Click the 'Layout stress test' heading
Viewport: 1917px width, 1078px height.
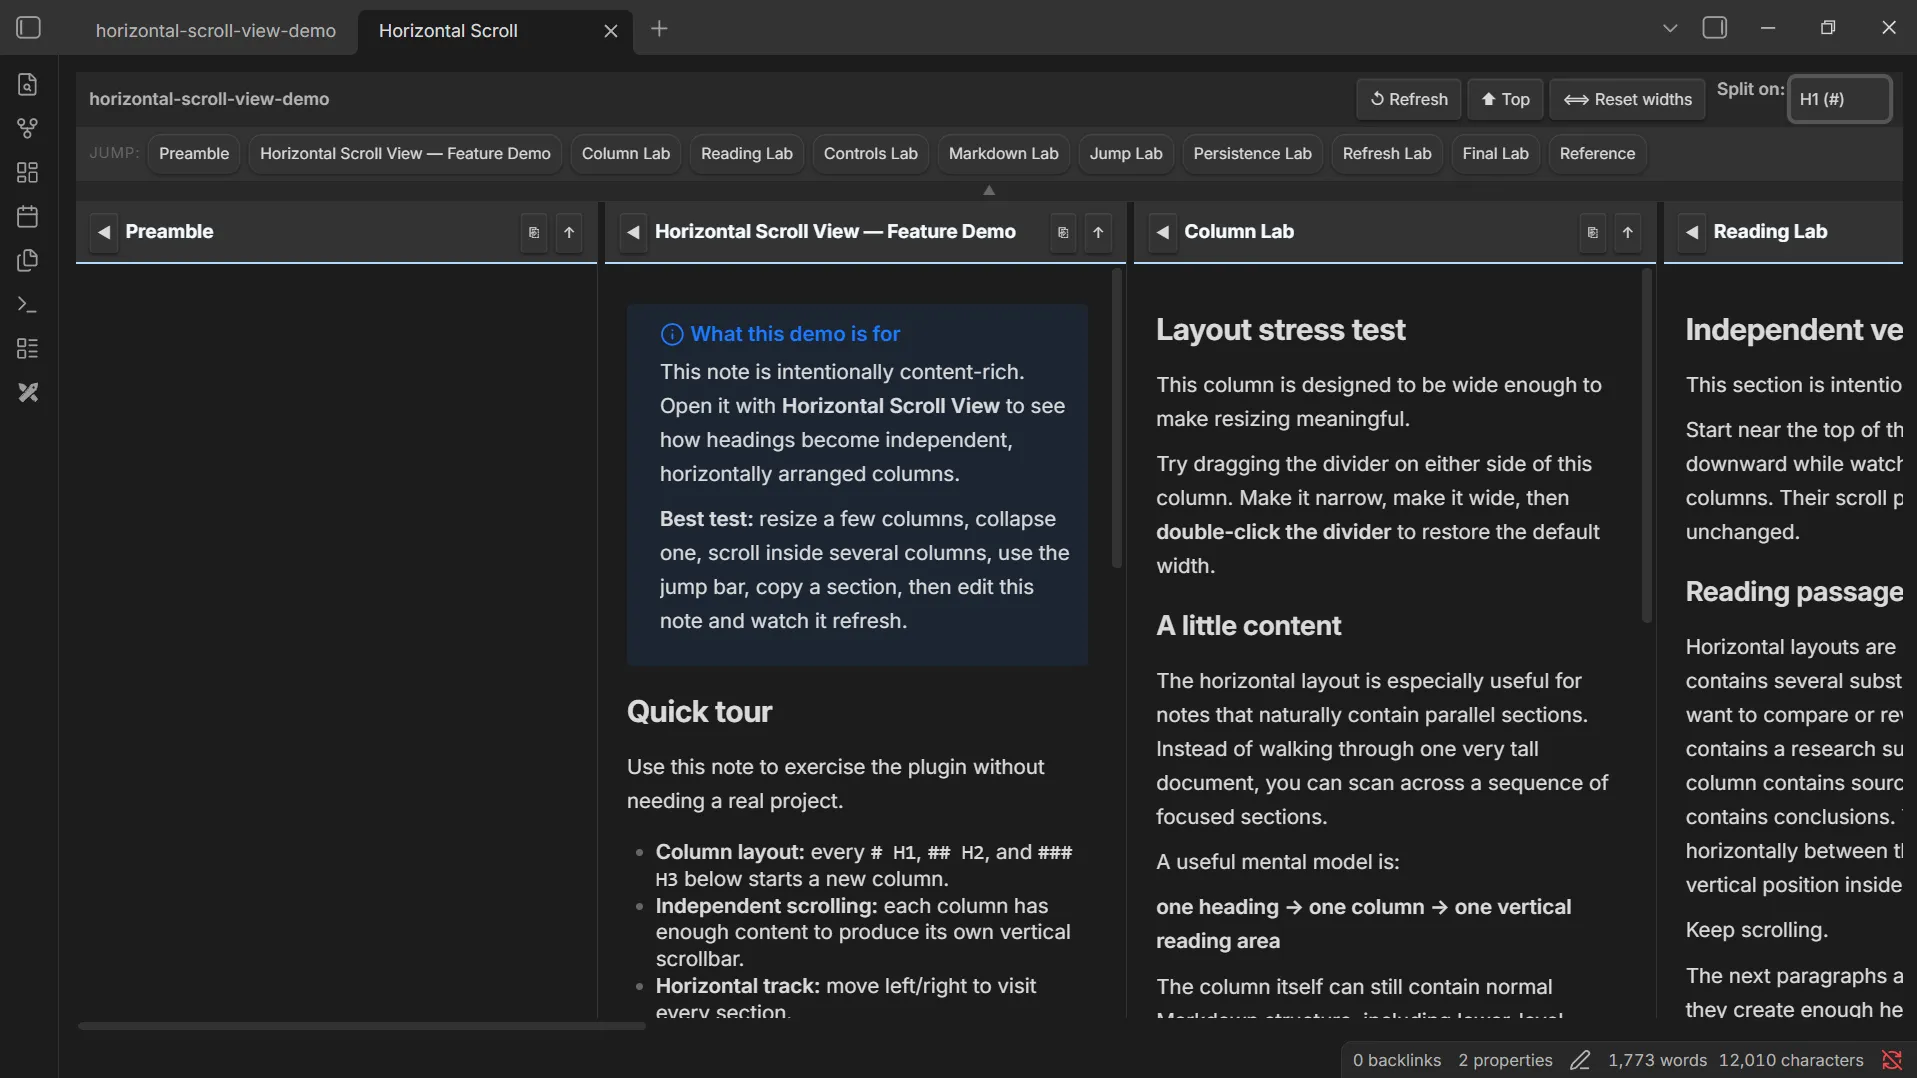[1280, 330]
